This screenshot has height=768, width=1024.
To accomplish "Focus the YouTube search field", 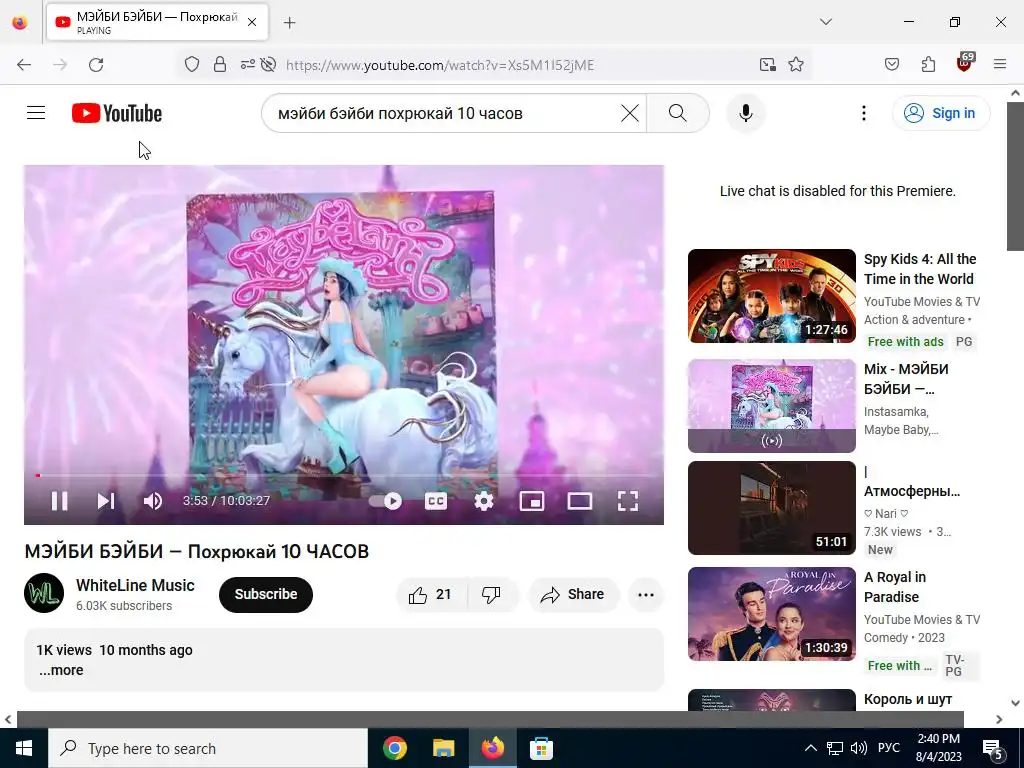I will tap(444, 113).
